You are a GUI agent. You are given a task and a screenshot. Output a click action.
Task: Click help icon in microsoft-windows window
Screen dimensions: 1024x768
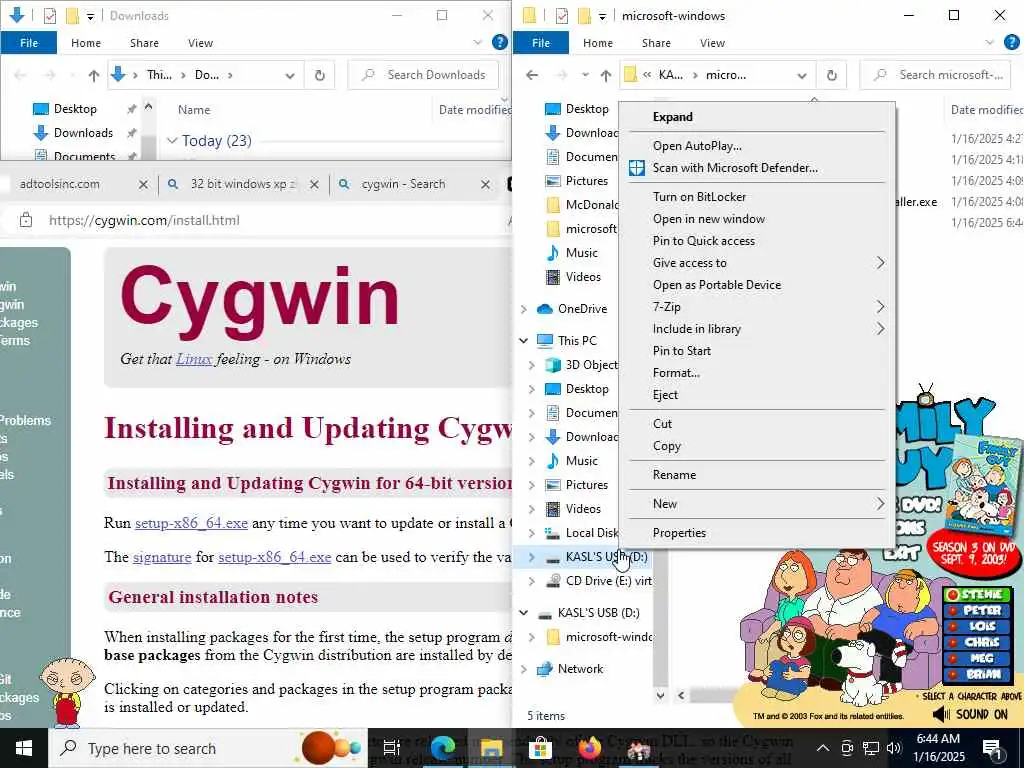point(1012,42)
